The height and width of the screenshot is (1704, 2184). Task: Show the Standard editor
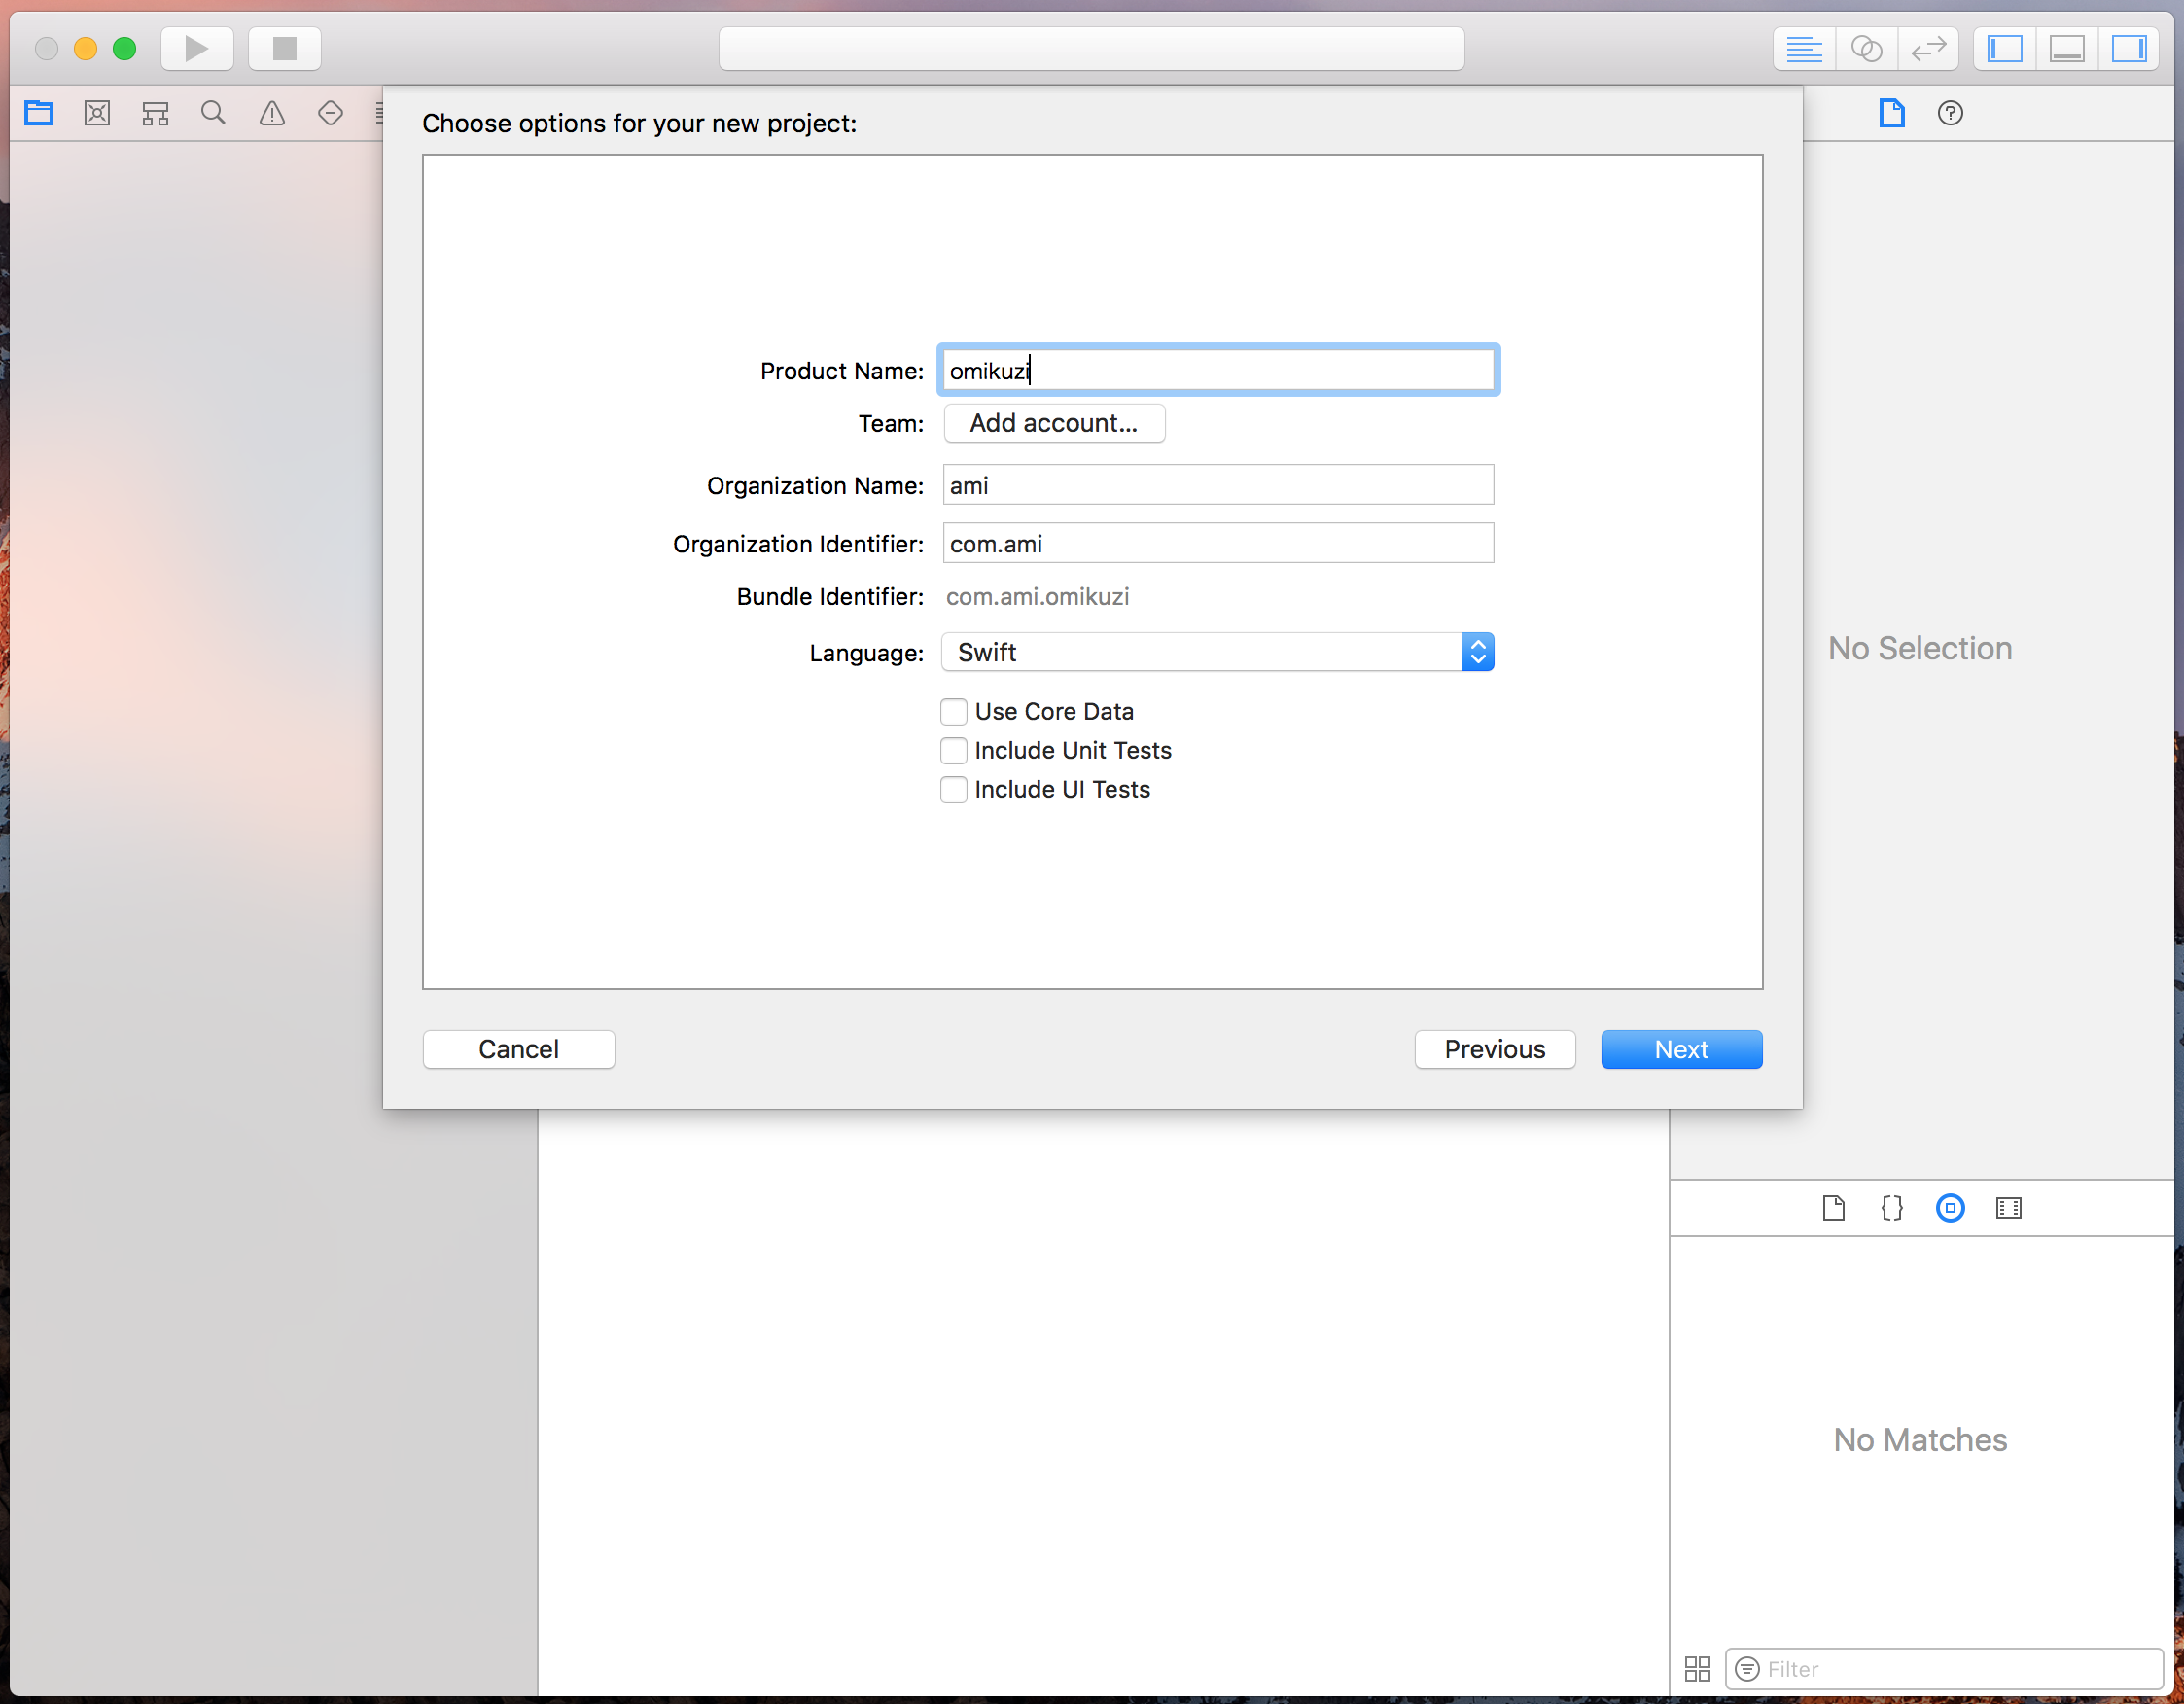[1804, 48]
